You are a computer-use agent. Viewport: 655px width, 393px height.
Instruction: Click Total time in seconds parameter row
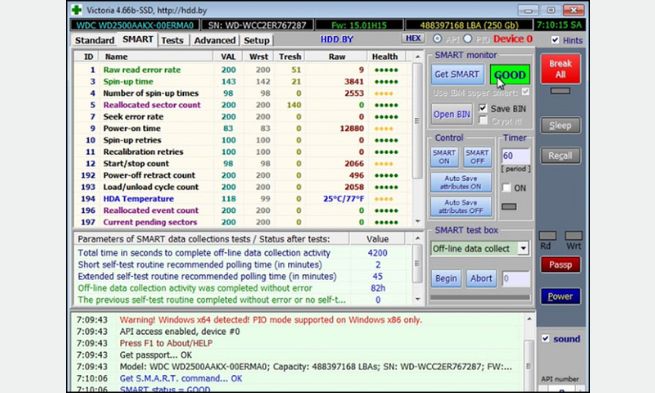tap(243, 253)
